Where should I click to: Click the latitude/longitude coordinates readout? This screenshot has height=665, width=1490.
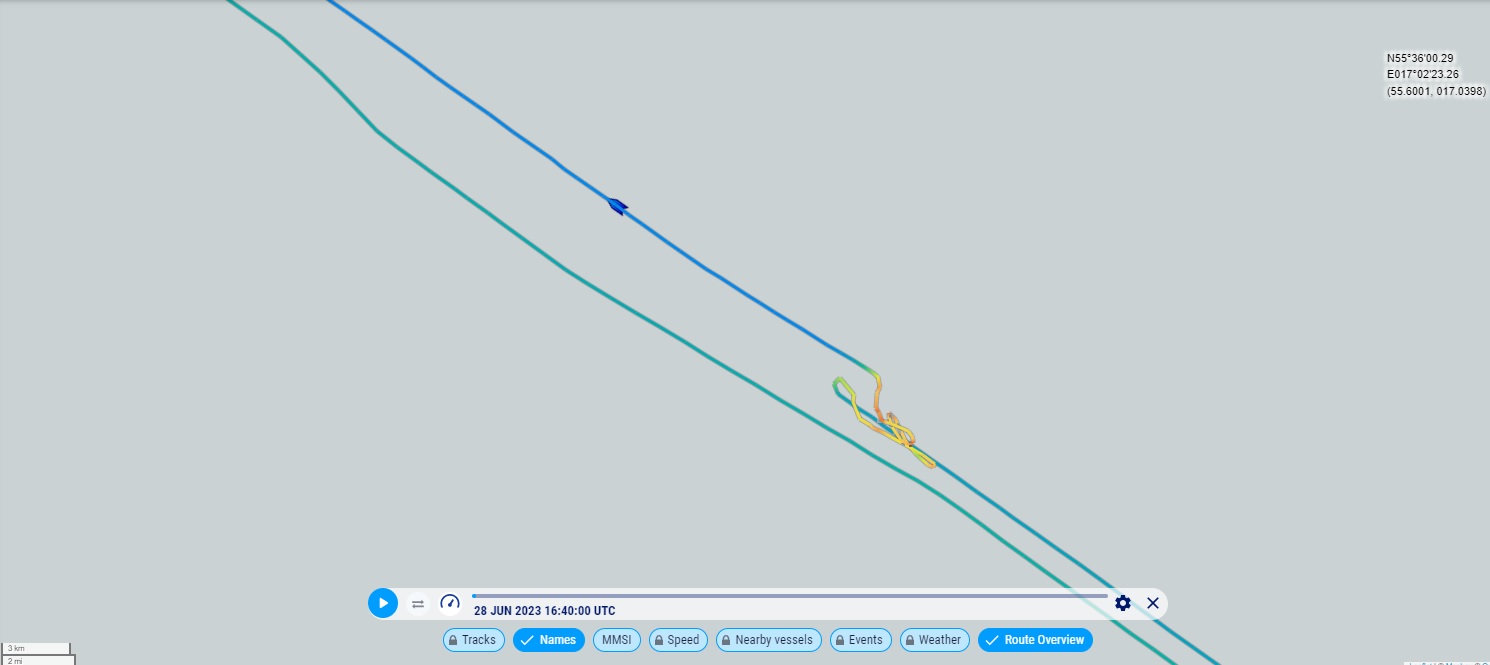click(x=1435, y=75)
